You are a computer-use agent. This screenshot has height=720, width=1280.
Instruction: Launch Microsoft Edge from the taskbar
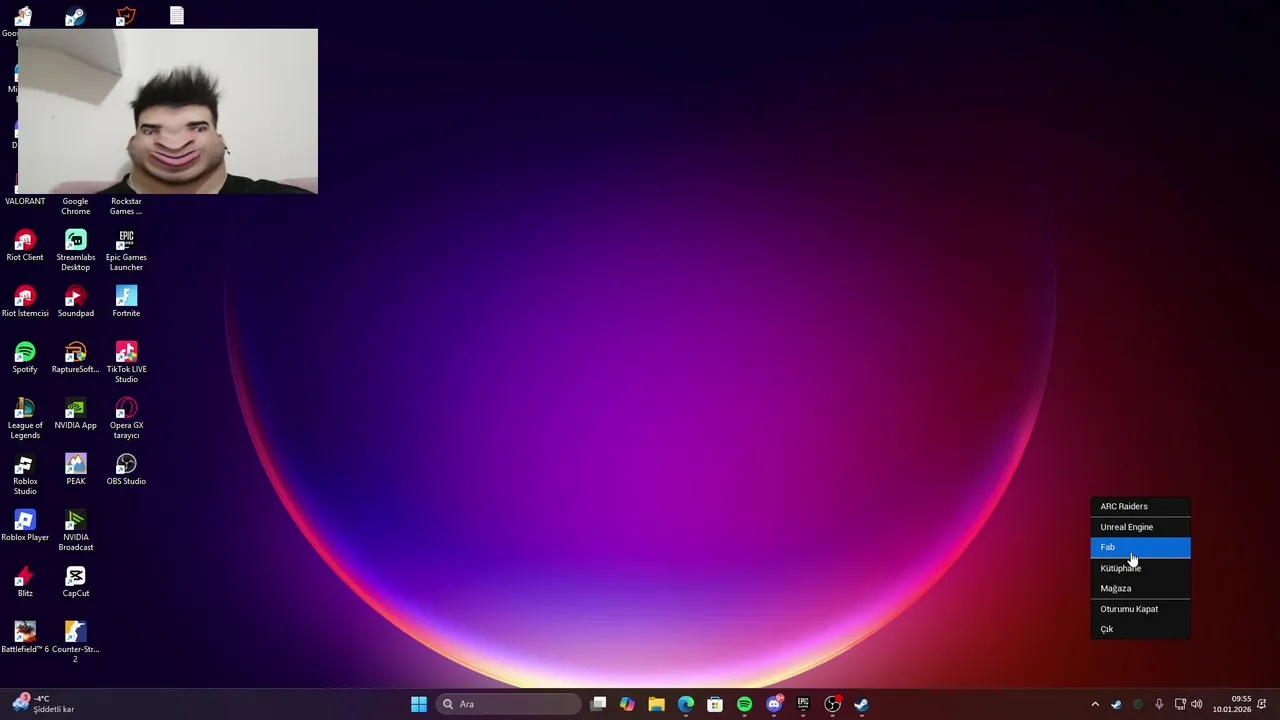tap(686, 704)
